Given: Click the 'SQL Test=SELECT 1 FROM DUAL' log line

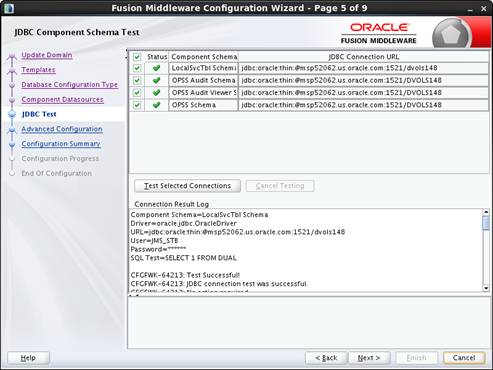Looking at the screenshot, I should click(x=184, y=258).
